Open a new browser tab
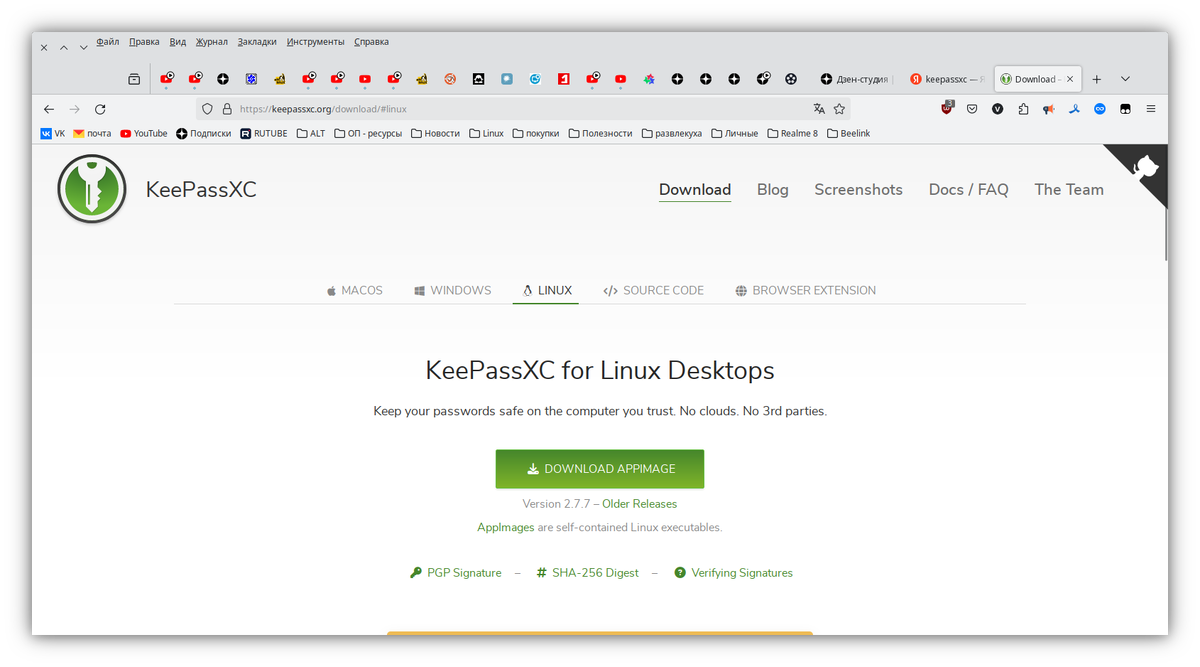 tap(1096, 79)
